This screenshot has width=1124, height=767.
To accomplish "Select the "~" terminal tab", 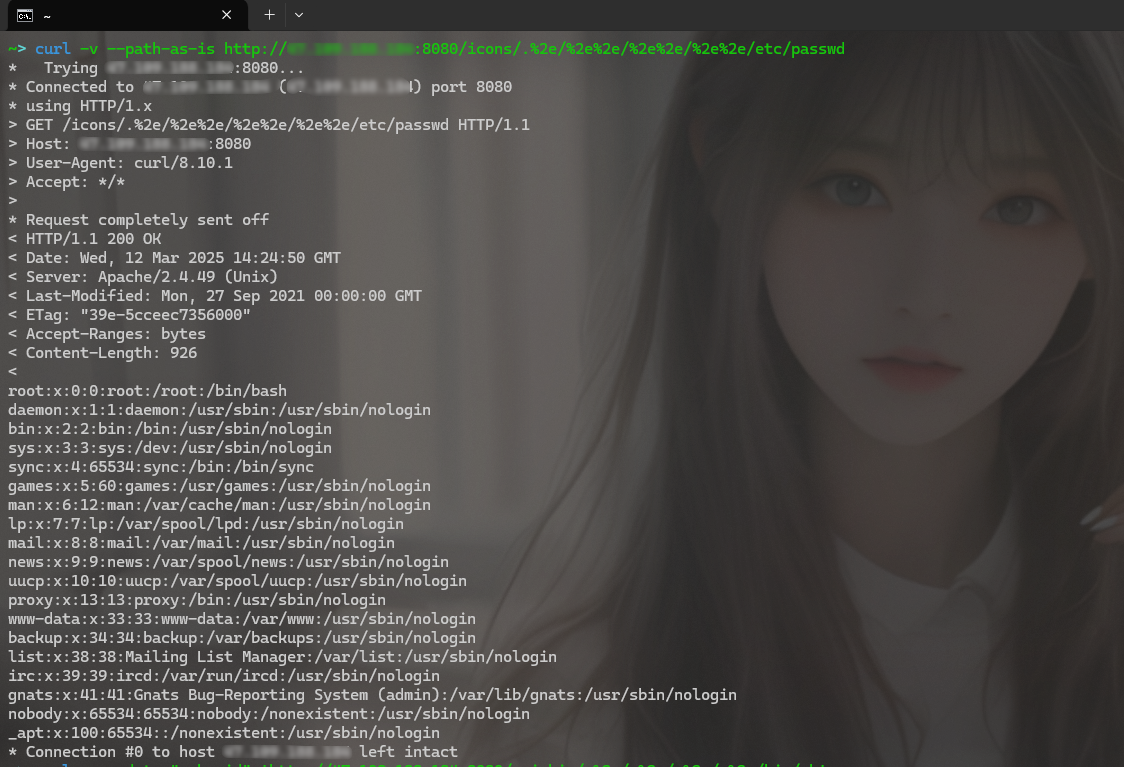I will [x=128, y=16].
